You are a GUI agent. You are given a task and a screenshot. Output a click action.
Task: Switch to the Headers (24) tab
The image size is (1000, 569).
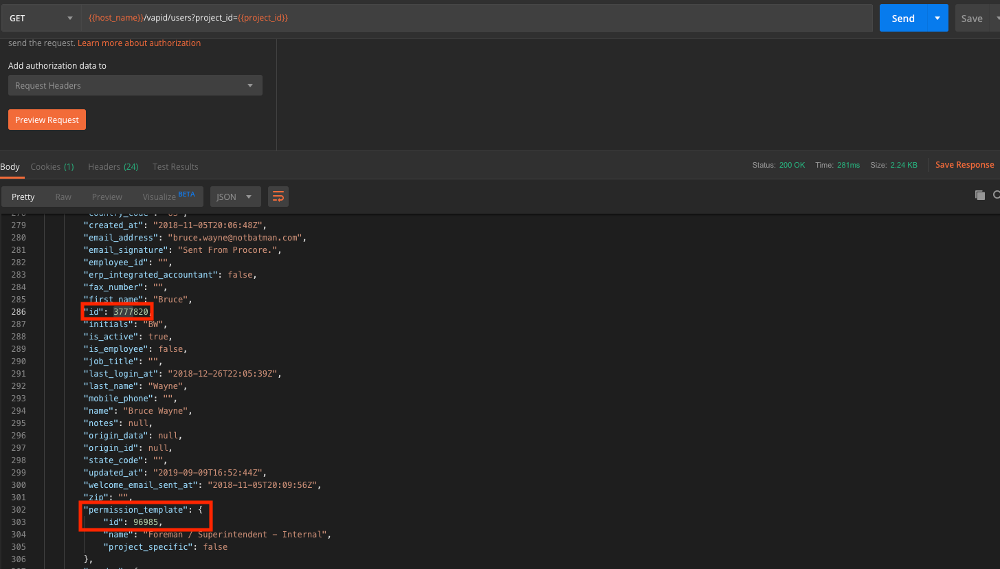point(113,166)
